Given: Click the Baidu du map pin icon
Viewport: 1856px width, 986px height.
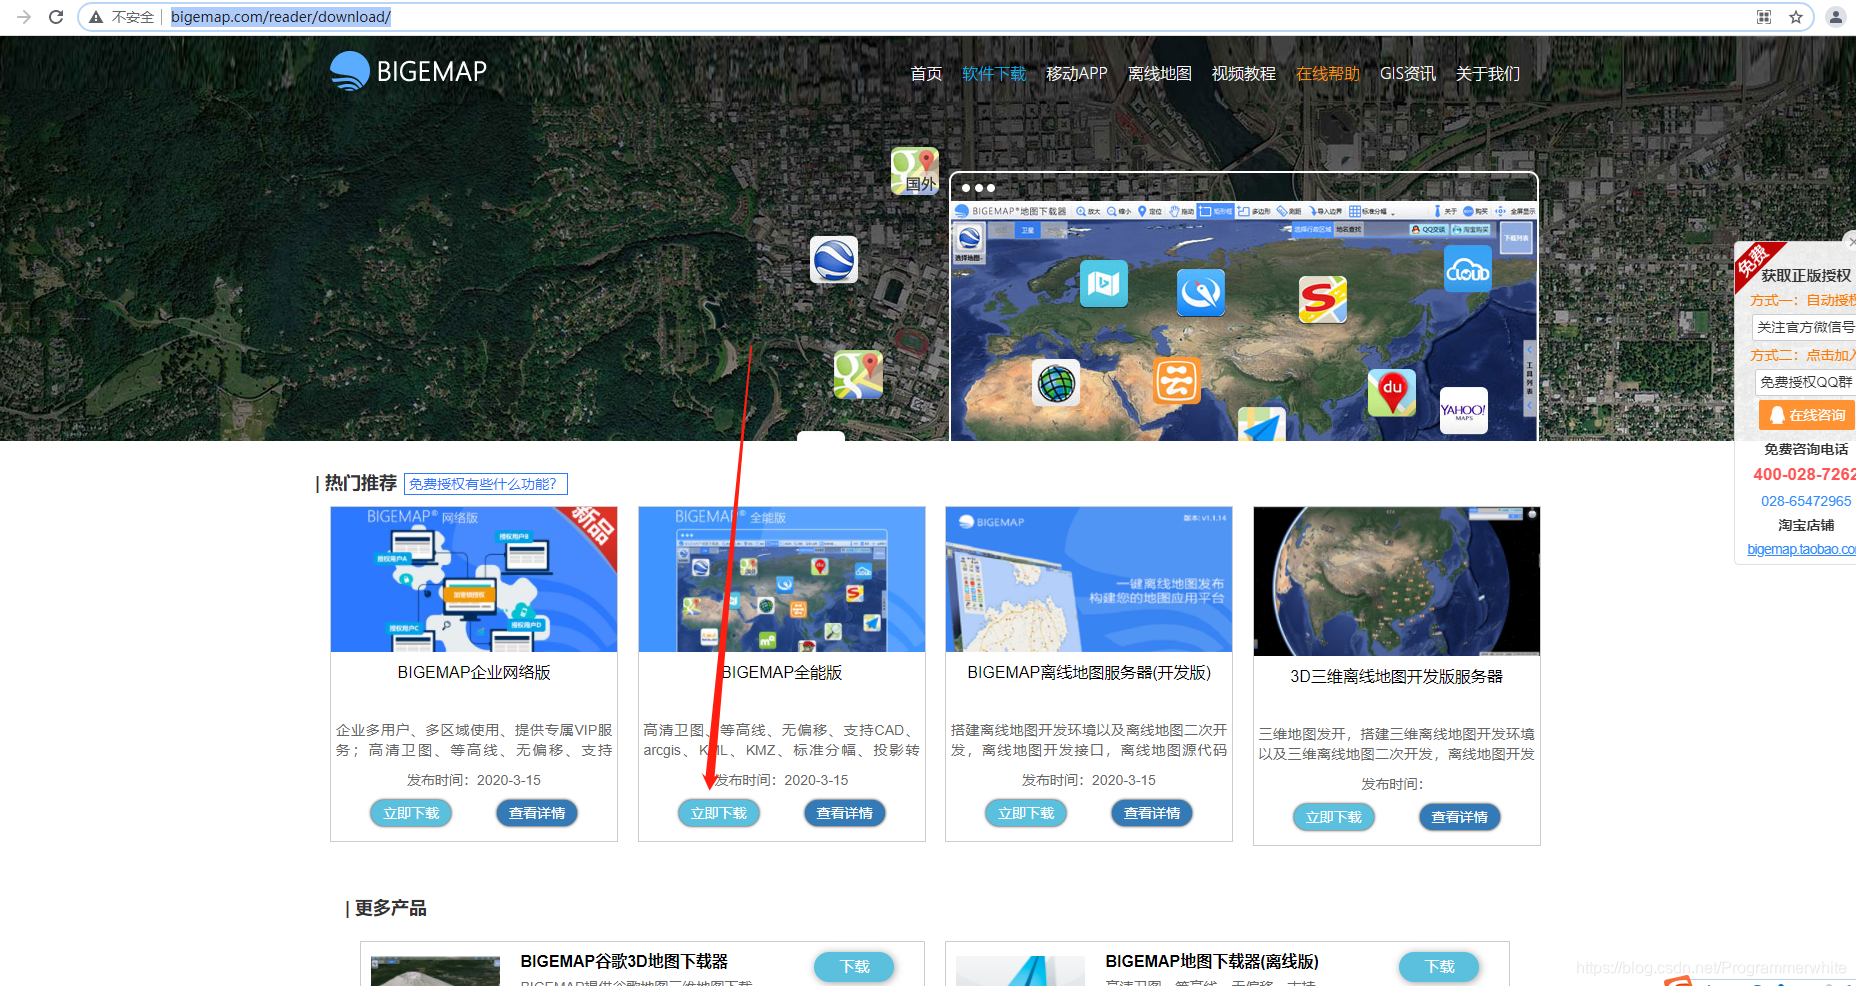Looking at the screenshot, I should coord(1392,392).
